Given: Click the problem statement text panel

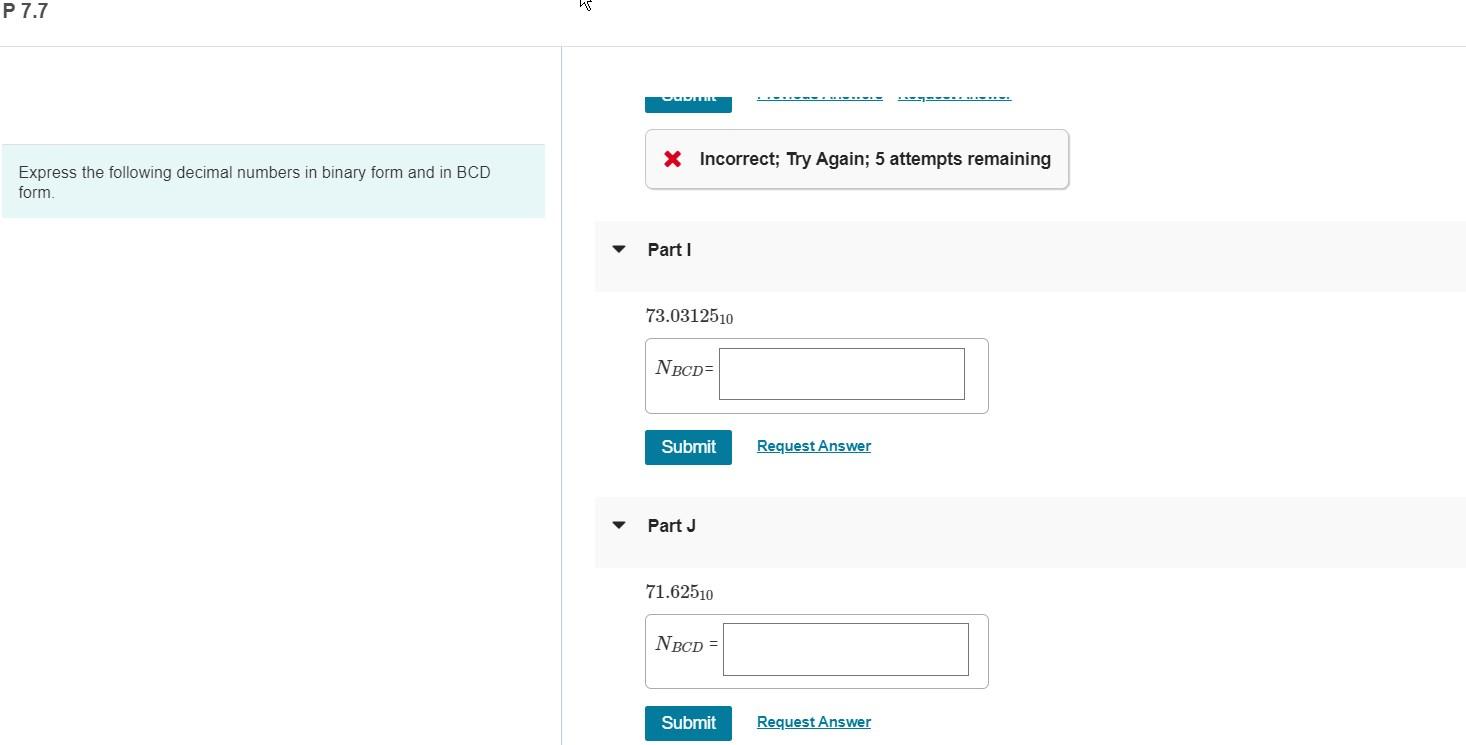Looking at the screenshot, I should (272, 181).
